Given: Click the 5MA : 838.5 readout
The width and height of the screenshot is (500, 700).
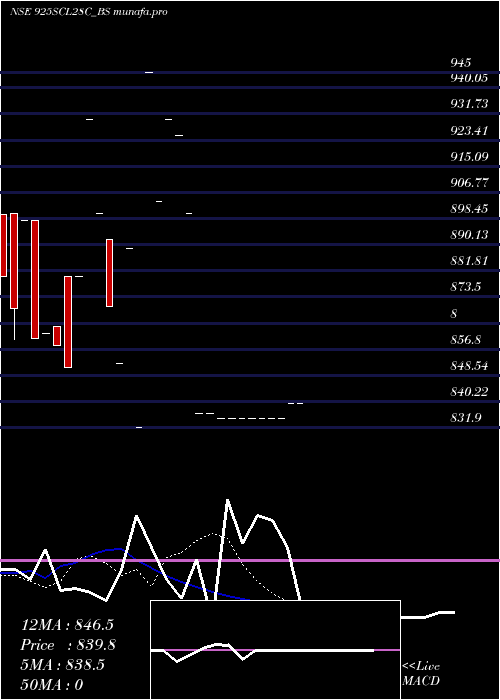Looking at the screenshot, I should (x=62, y=665).
